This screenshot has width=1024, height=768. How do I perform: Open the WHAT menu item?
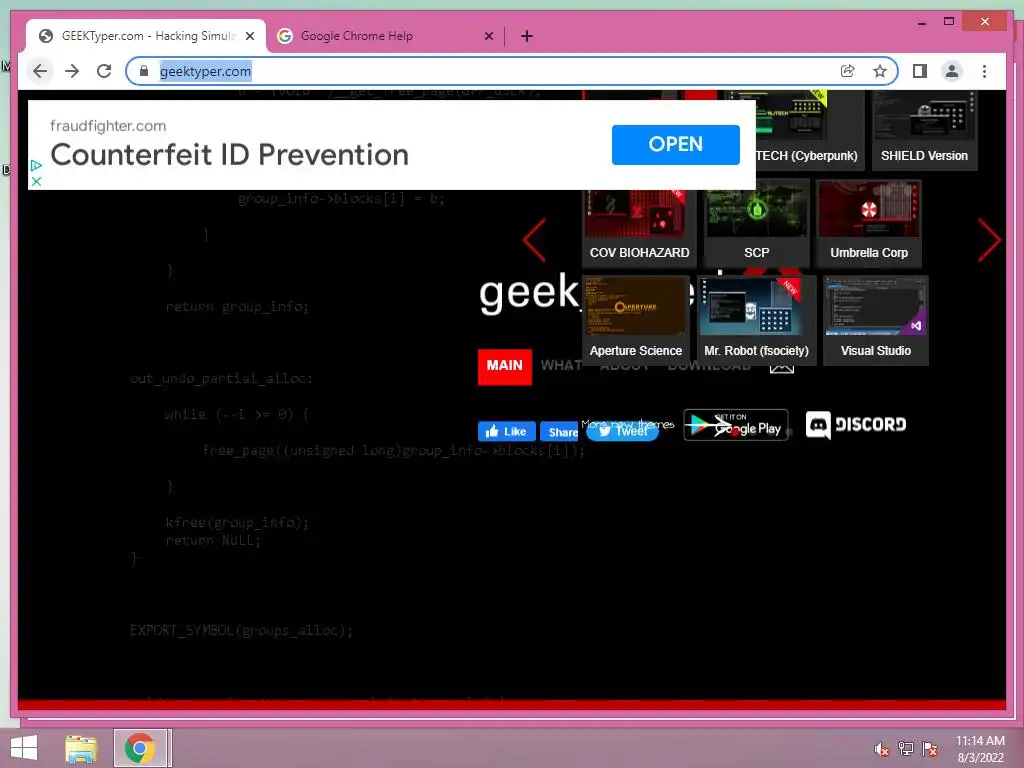[x=561, y=366]
